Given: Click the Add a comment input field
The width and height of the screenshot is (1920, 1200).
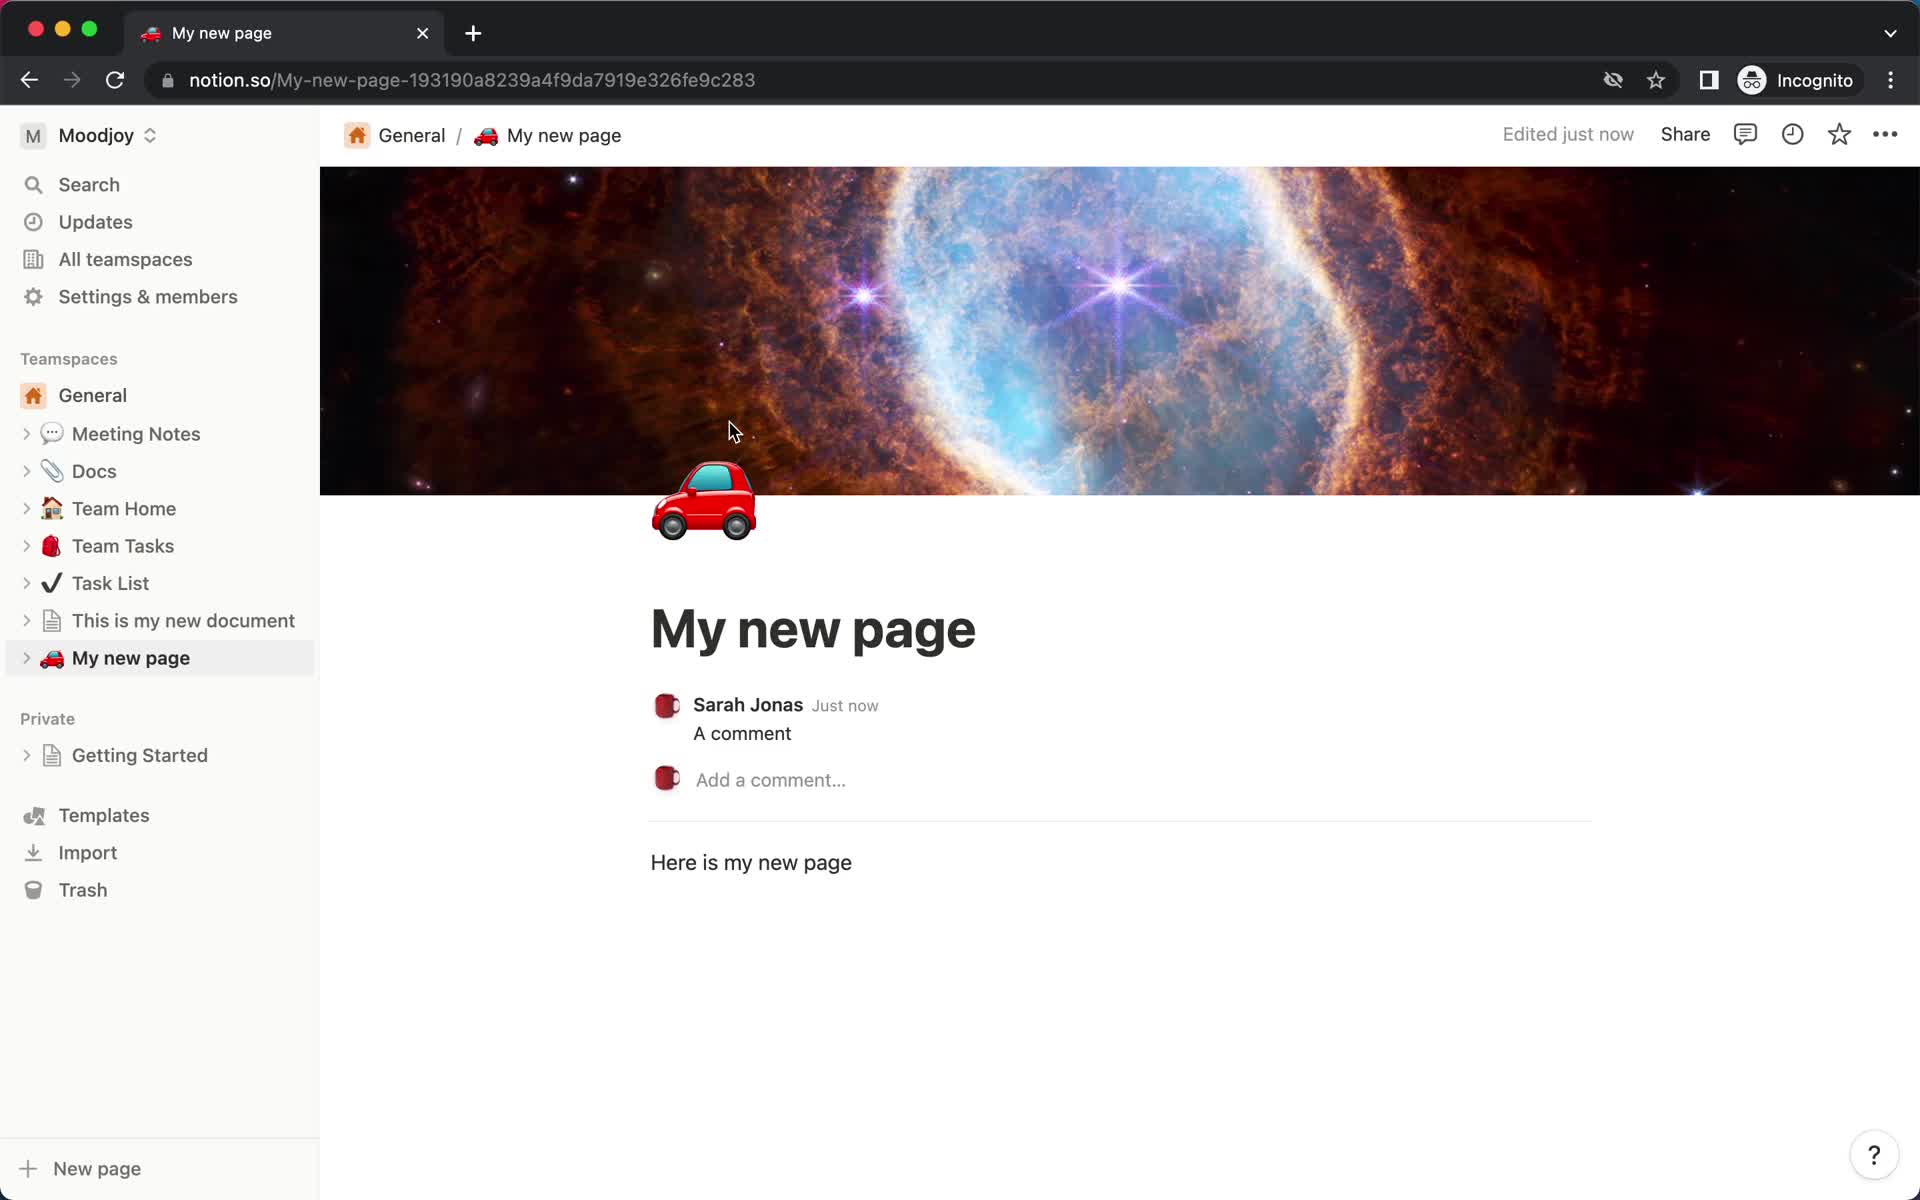Looking at the screenshot, I should (771, 780).
